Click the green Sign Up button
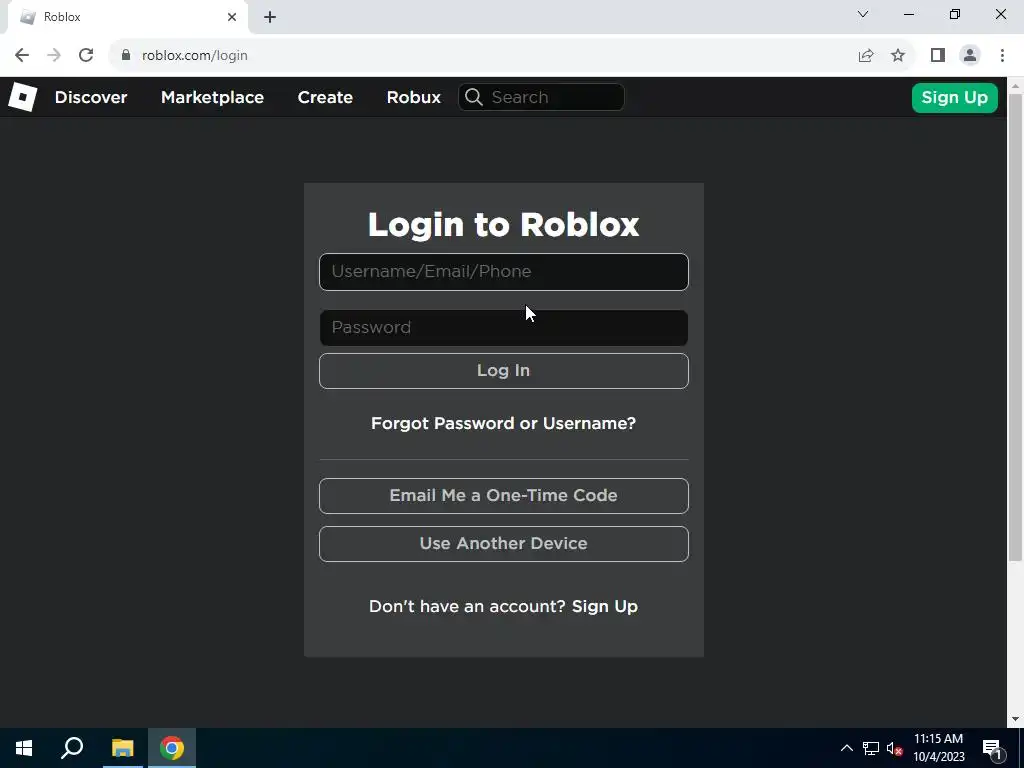The height and width of the screenshot is (768, 1024). pos(955,98)
